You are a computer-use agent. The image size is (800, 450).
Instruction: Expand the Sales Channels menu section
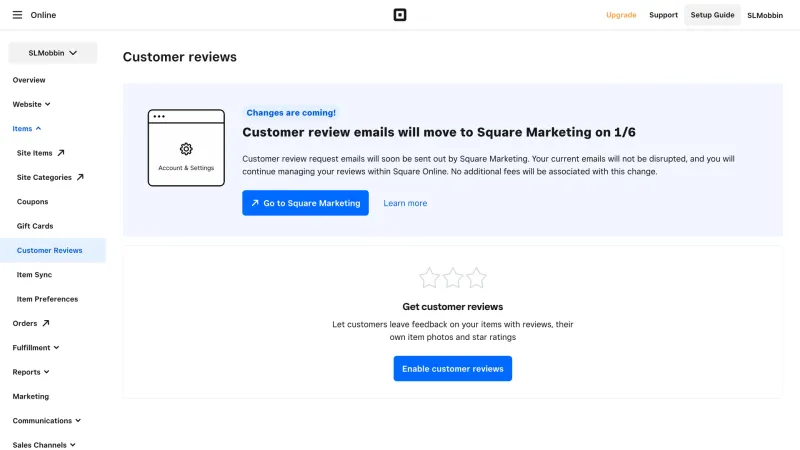tap(44, 445)
